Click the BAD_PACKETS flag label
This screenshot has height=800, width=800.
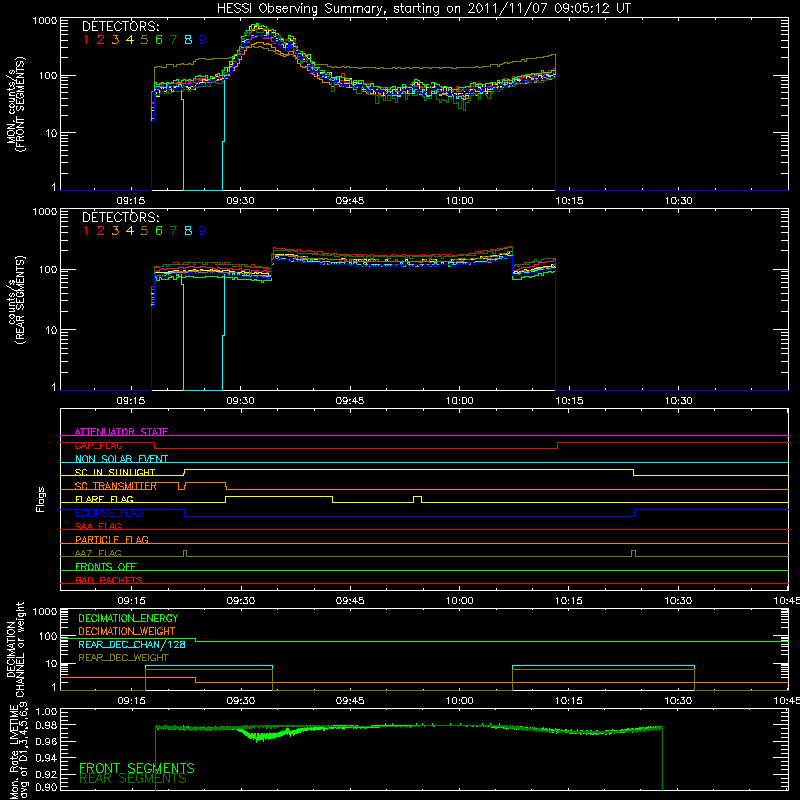click(x=109, y=580)
